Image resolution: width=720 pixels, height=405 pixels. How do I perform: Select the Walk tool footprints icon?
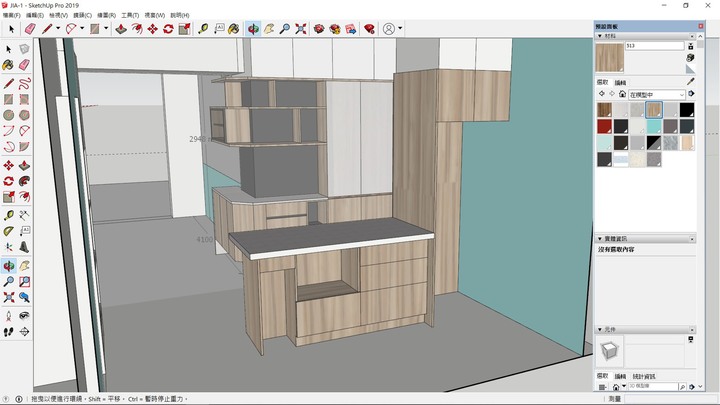[x=8, y=332]
